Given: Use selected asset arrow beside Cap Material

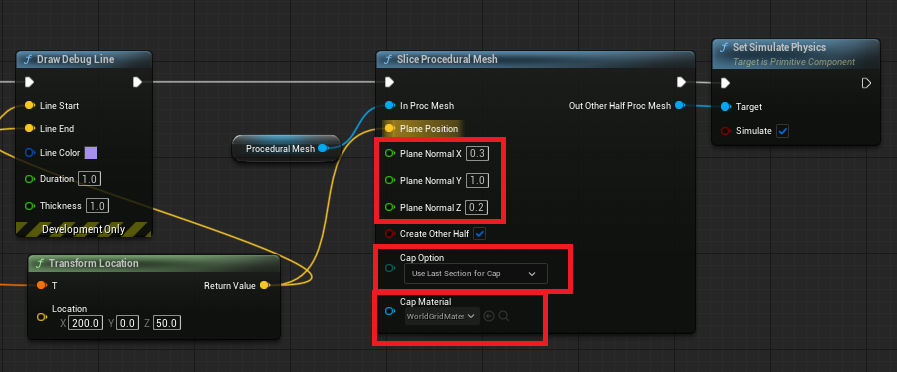Looking at the screenshot, I should (x=489, y=316).
